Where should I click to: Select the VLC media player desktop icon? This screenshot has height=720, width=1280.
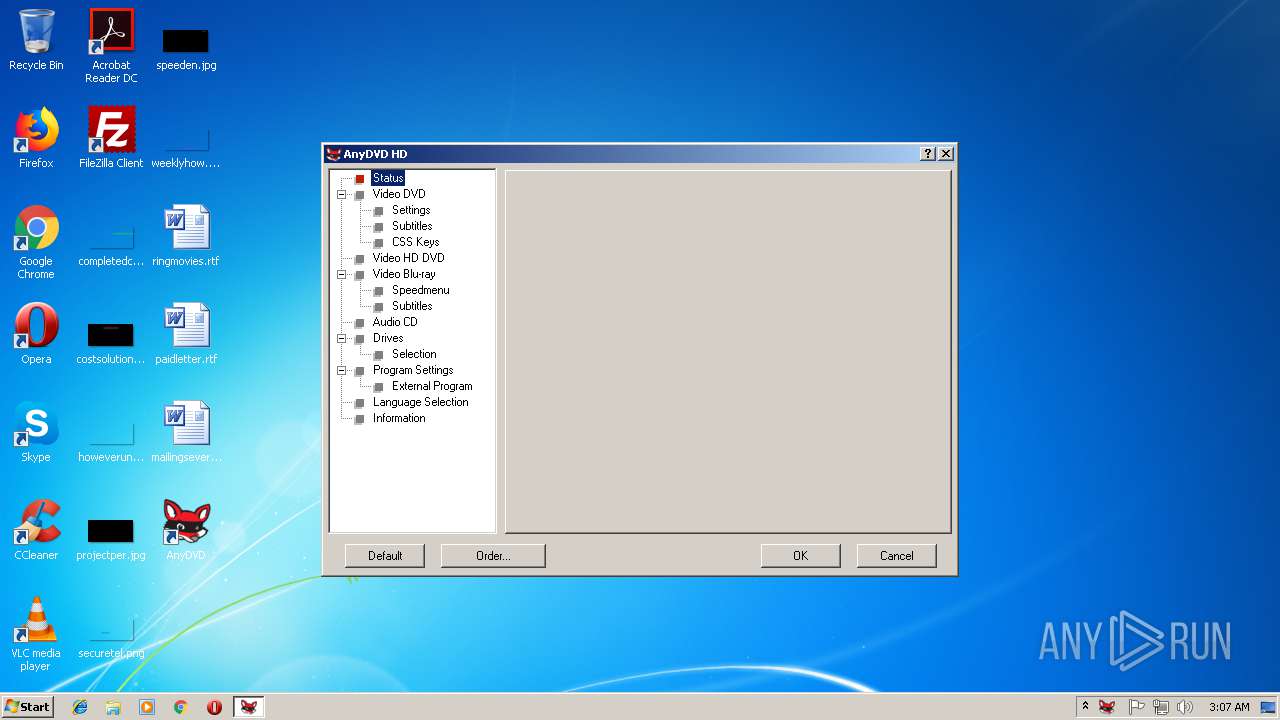pyautogui.click(x=36, y=634)
